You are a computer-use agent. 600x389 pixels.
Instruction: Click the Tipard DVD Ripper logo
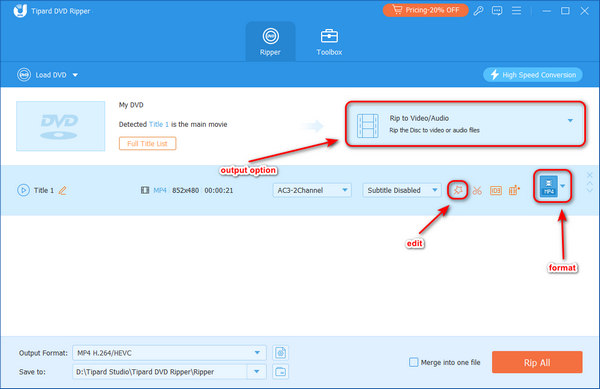click(20, 11)
